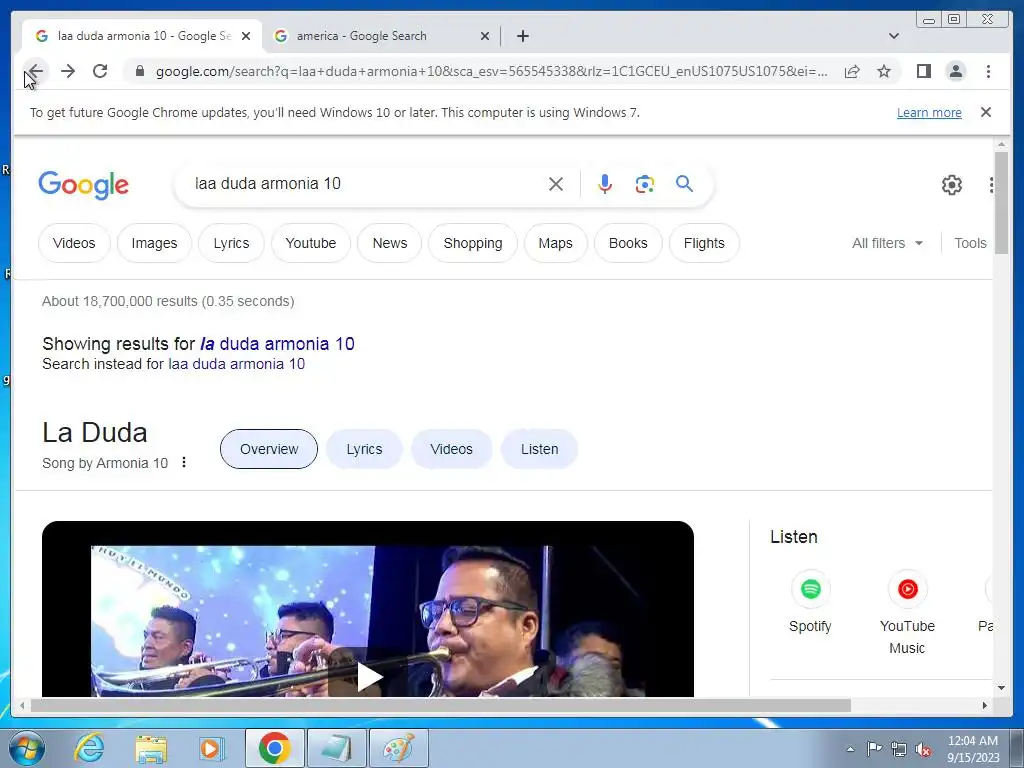The height and width of the screenshot is (768, 1024).
Task: Close the 'laa duda armonia 10' tab
Action: click(246, 36)
